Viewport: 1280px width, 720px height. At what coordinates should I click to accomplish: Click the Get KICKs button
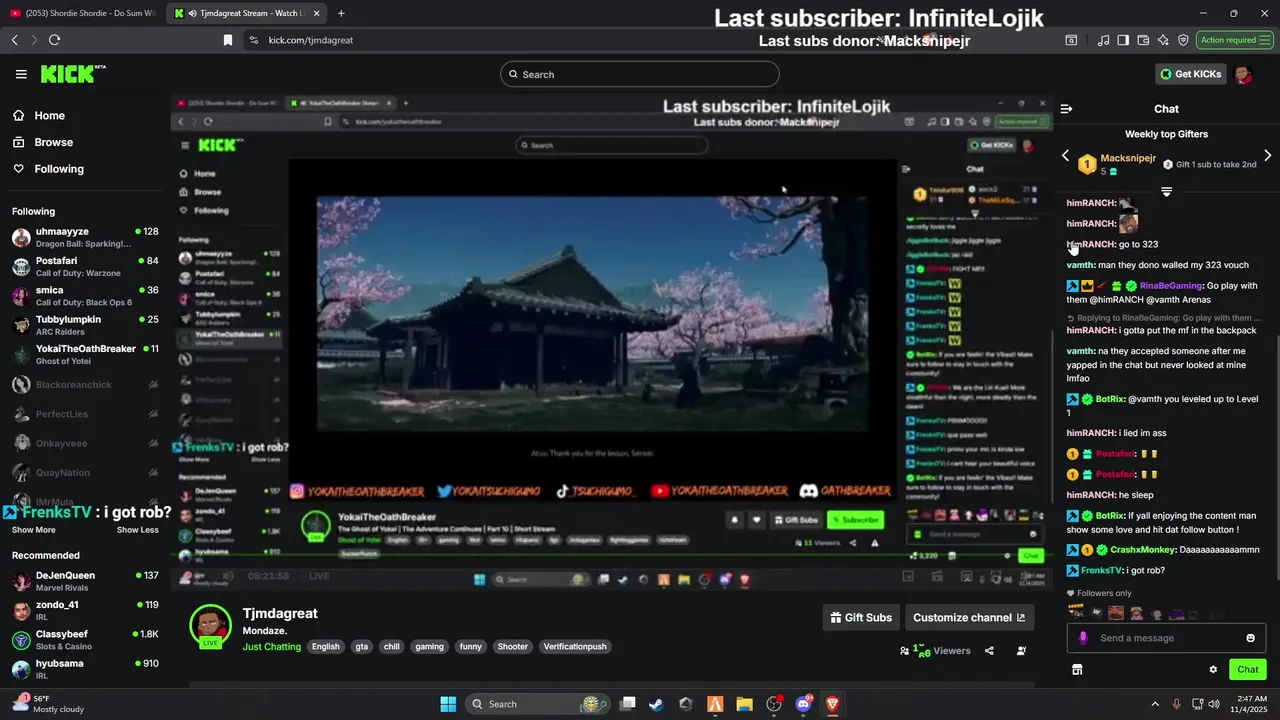tap(1191, 74)
